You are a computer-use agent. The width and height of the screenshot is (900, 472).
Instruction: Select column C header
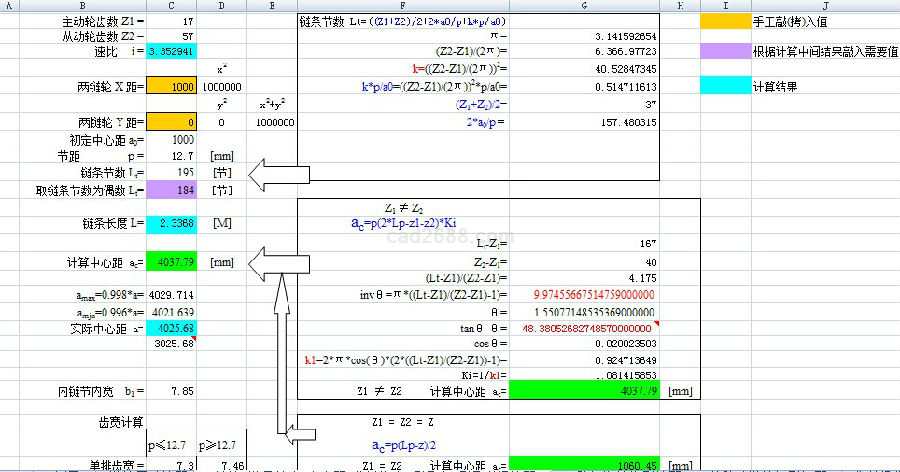click(171, 5)
